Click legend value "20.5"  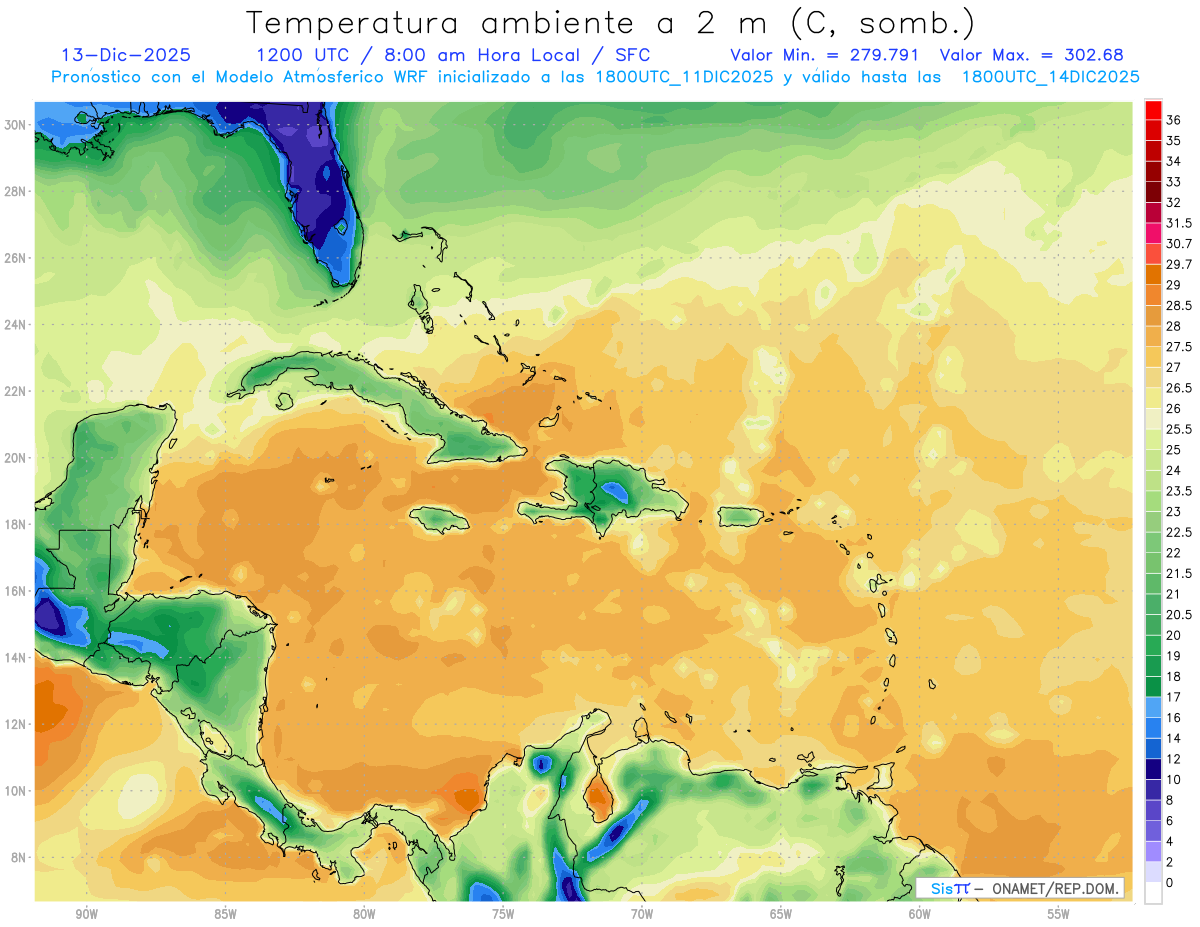[1179, 615]
